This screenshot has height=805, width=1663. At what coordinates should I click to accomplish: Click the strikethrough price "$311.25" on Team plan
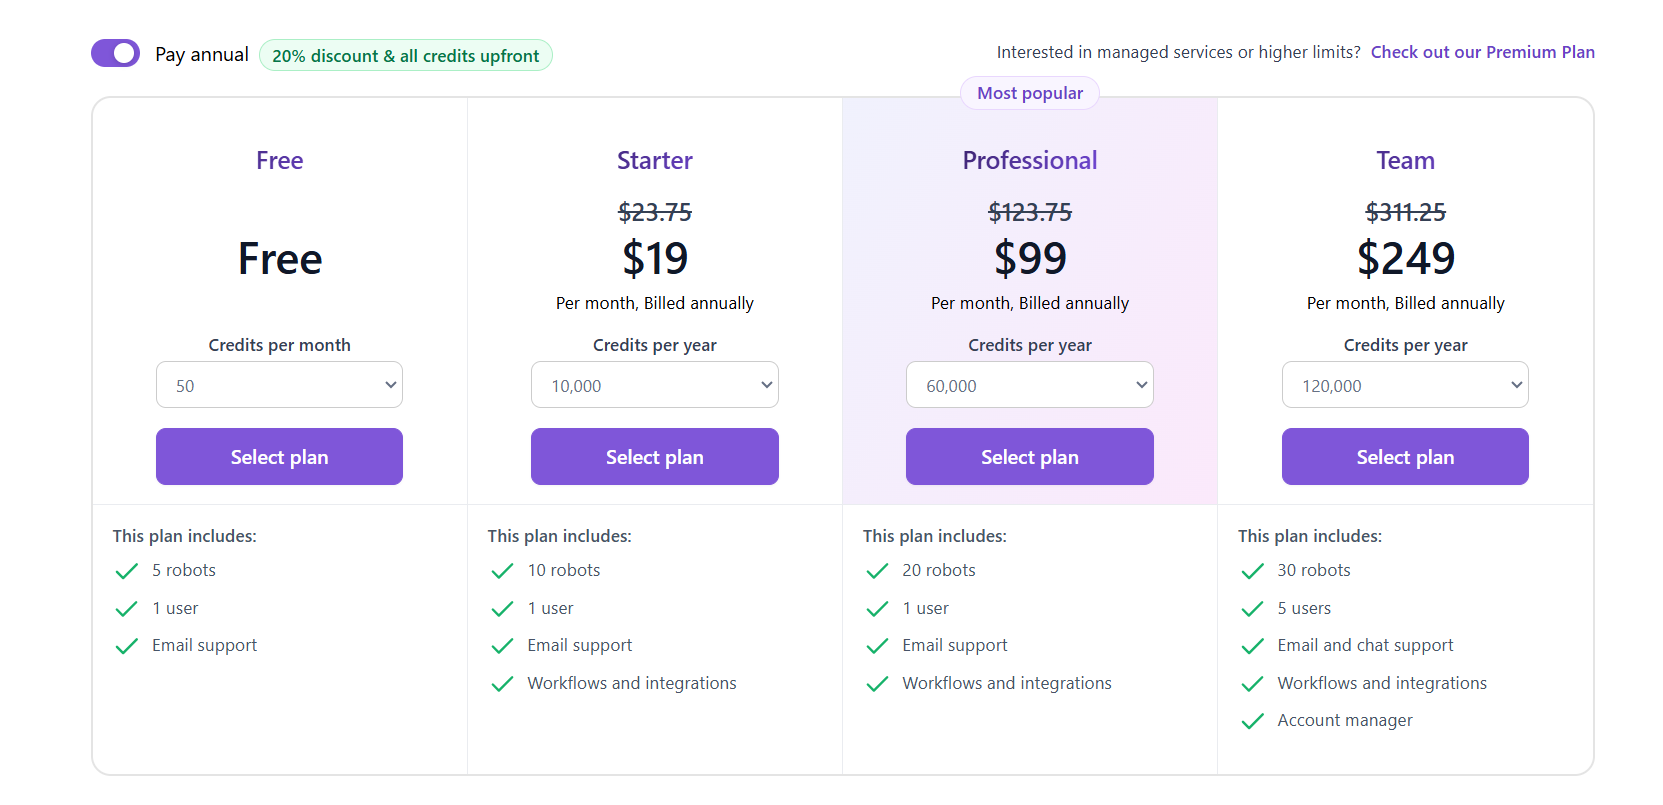[x=1405, y=212]
